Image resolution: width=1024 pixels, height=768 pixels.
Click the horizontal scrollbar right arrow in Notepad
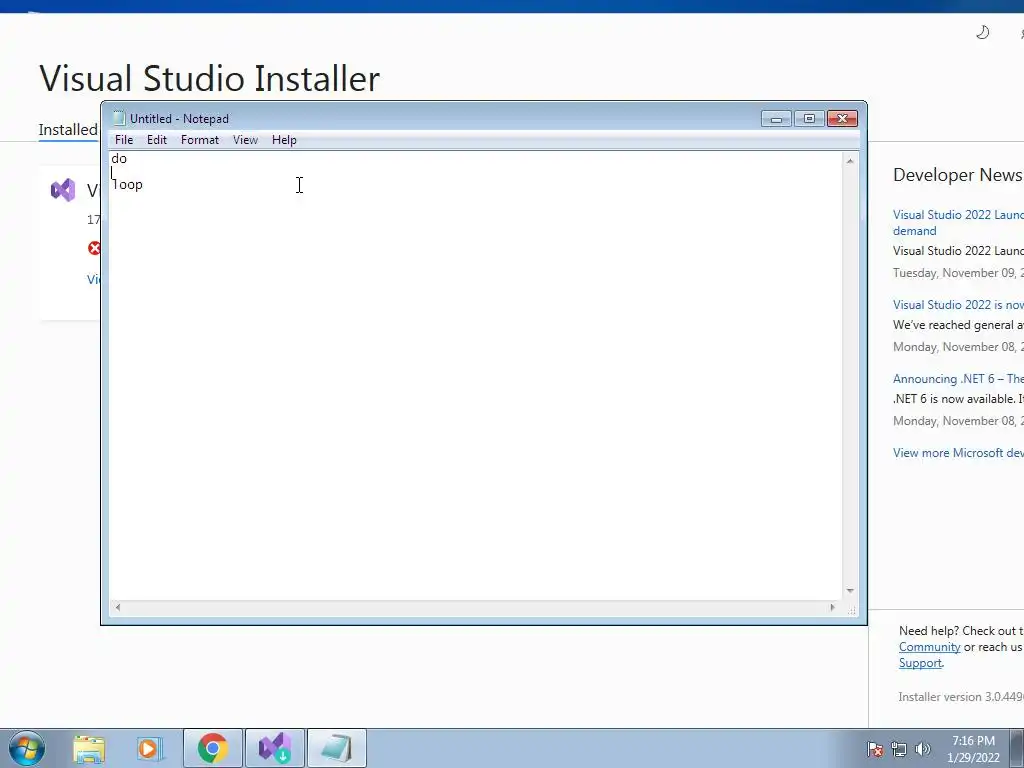tap(832, 607)
